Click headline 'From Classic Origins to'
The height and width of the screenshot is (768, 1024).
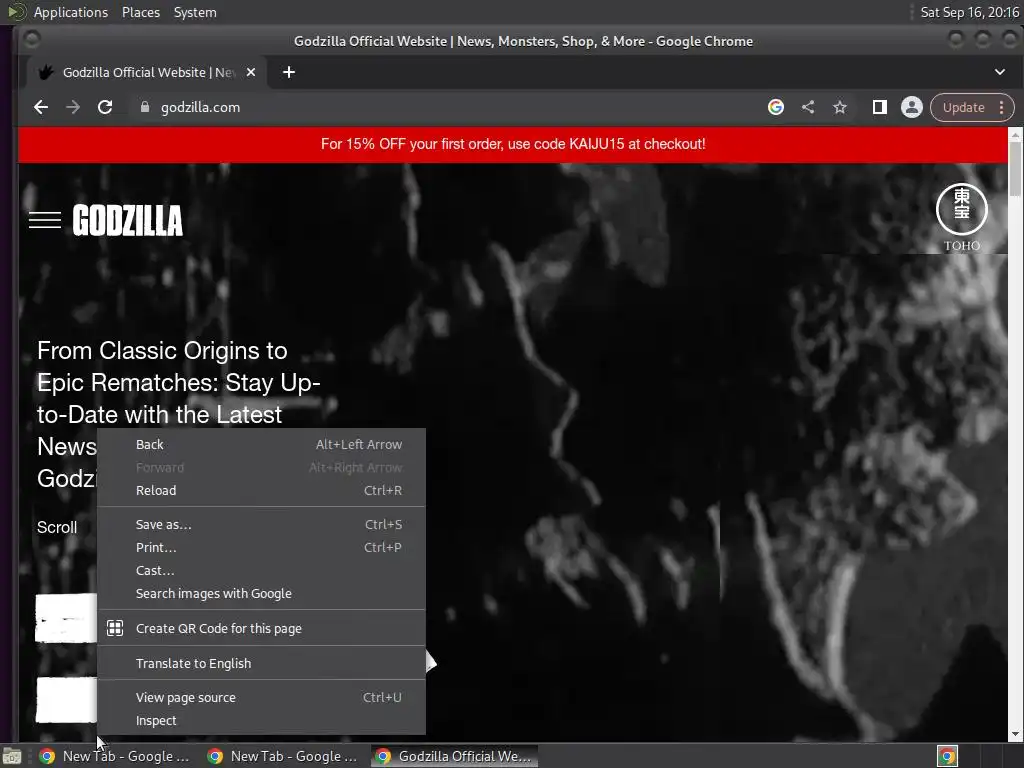click(x=162, y=351)
